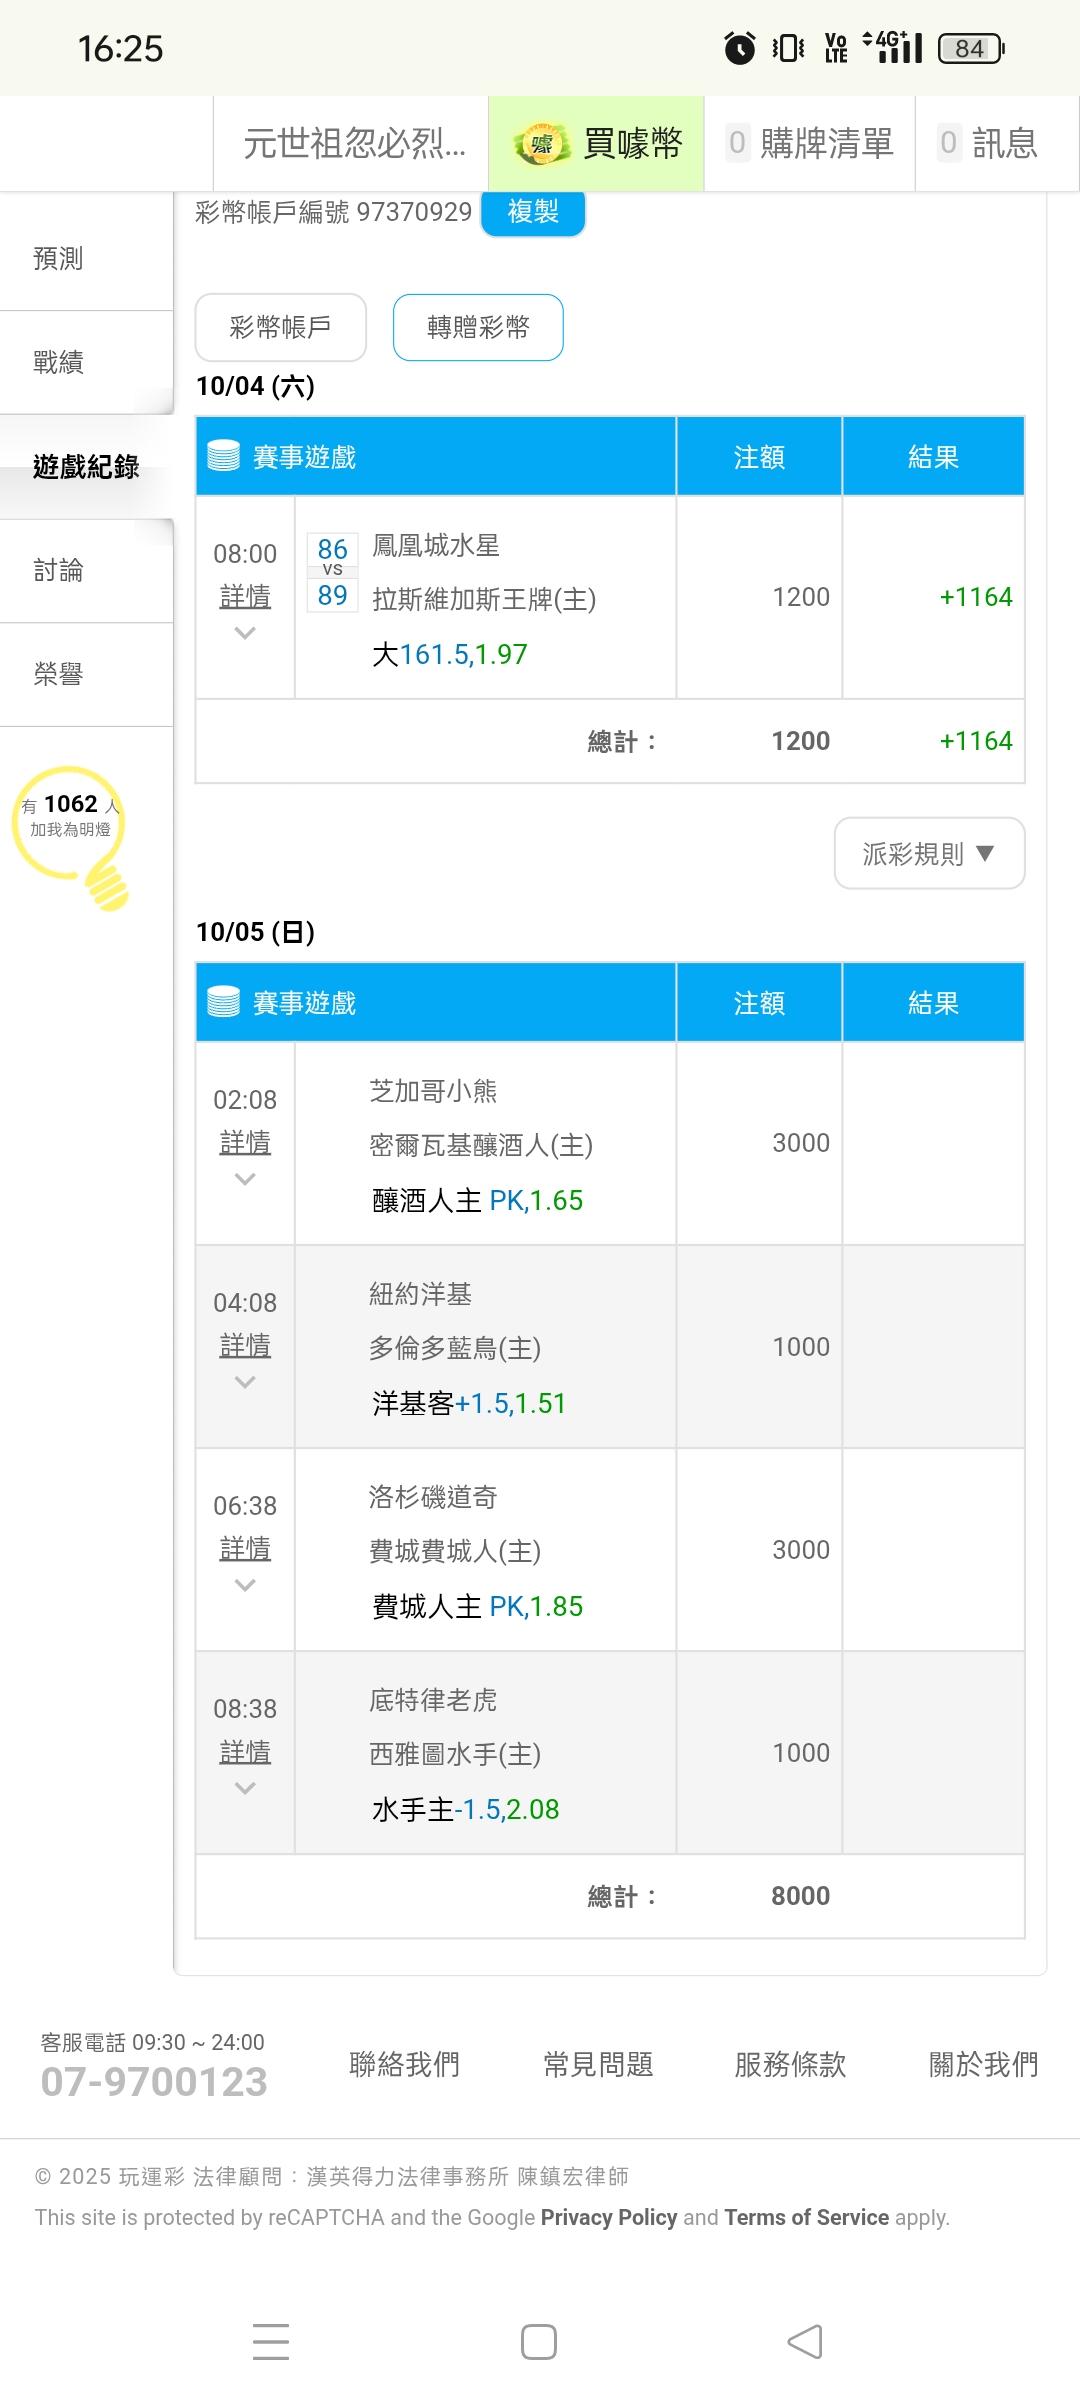Select the 彩幣帳戶 button
This screenshot has height=2408, width=1080.
(x=280, y=327)
